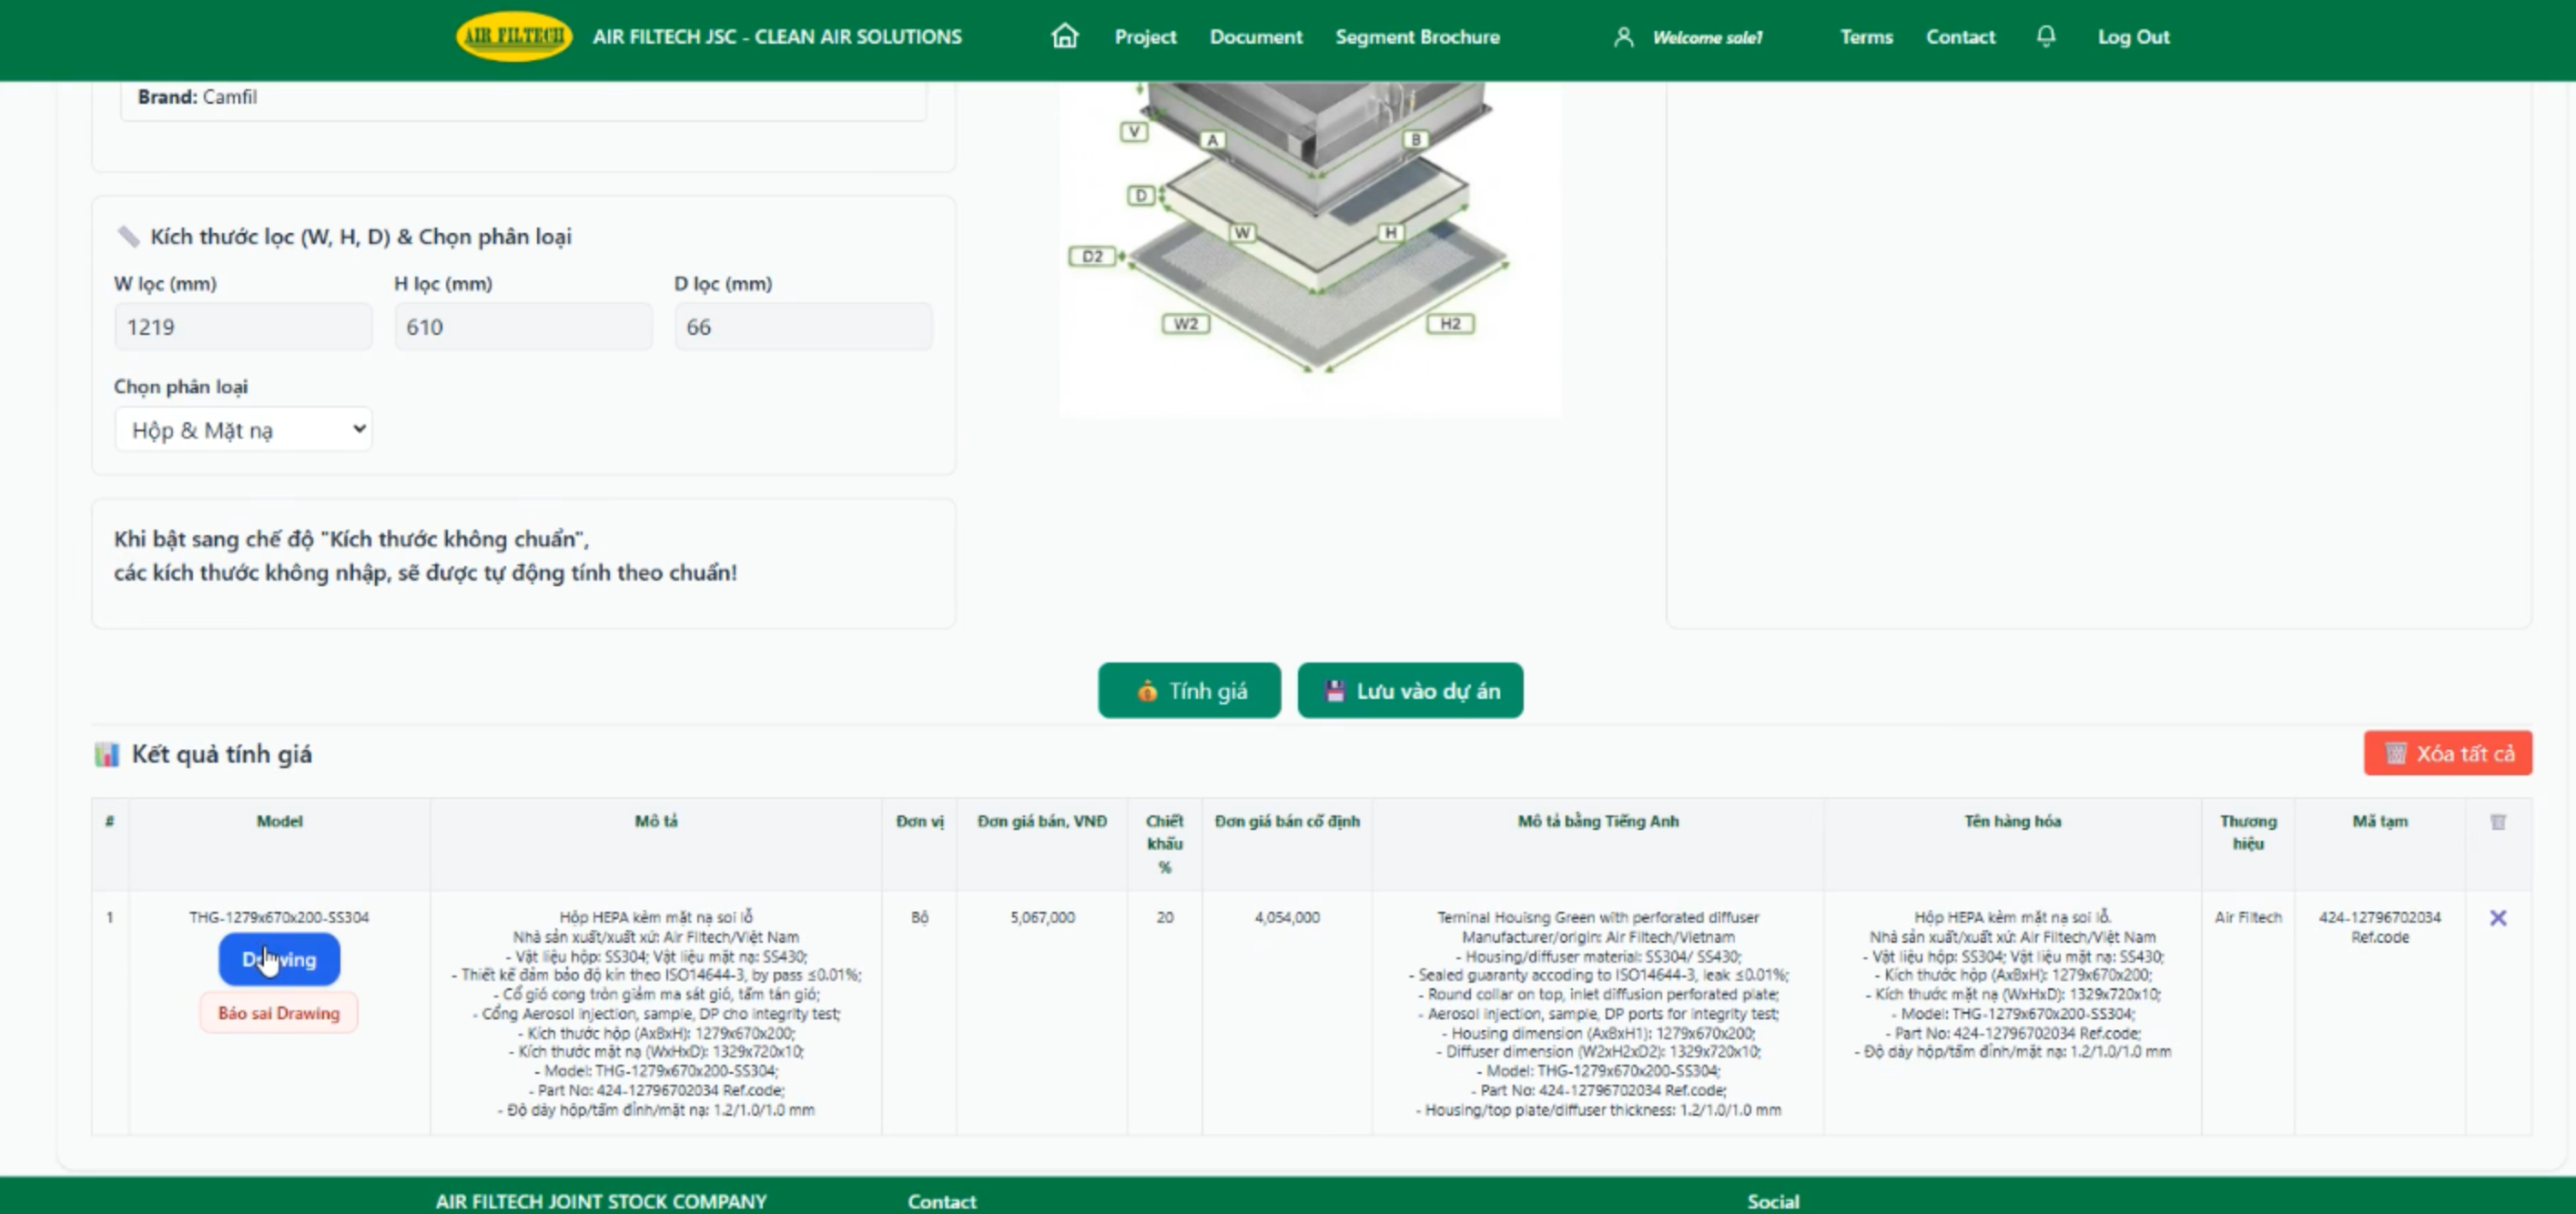Open the Document menu
Viewport: 2576px width, 1214px height.
(1255, 37)
